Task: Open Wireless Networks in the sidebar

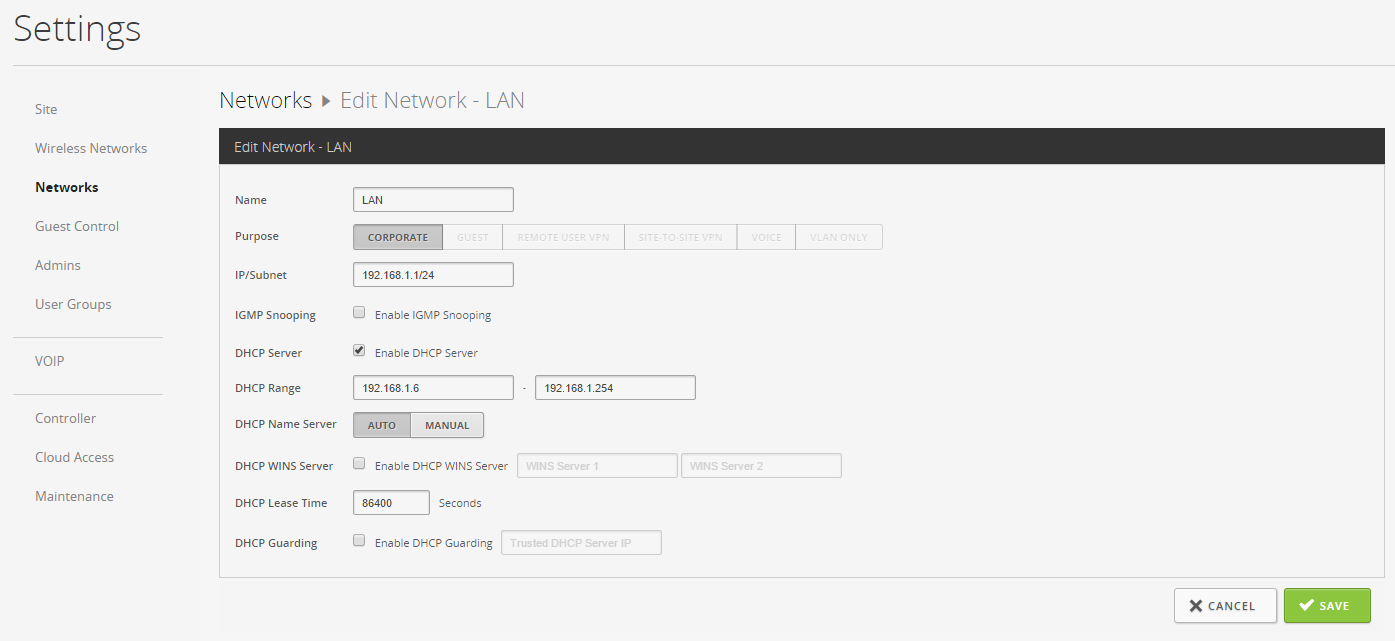Action: (91, 148)
